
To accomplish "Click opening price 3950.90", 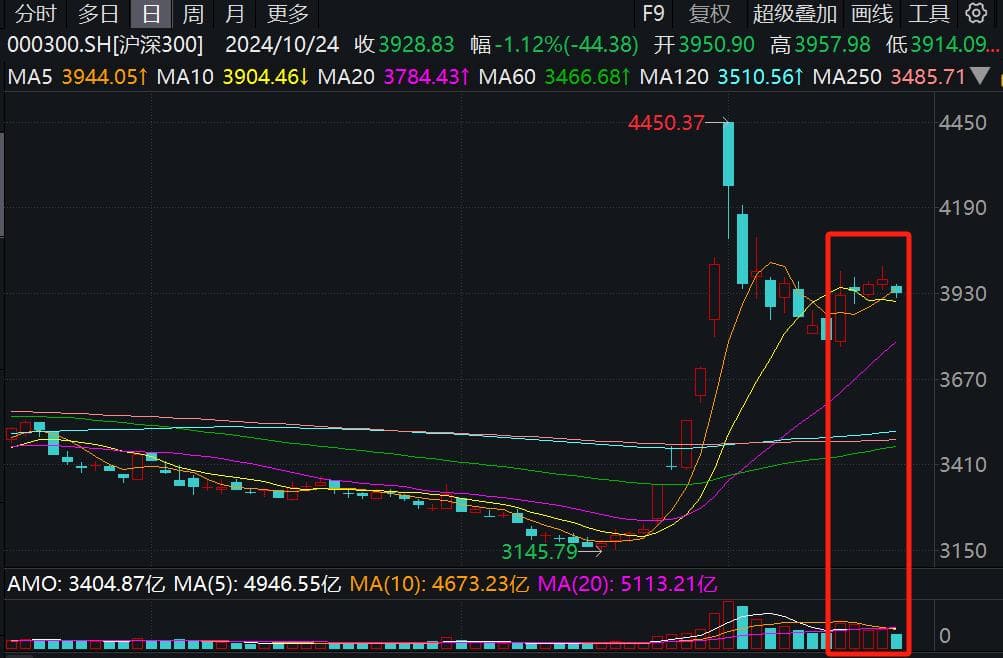I will (x=716, y=45).
